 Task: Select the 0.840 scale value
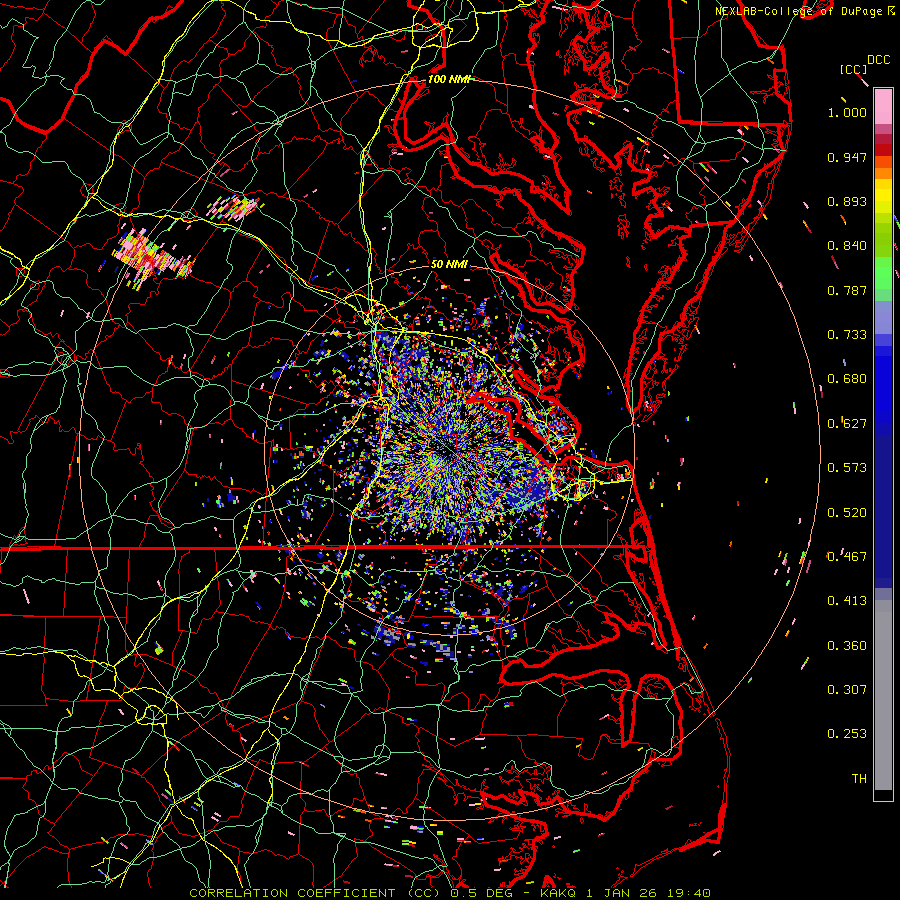(847, 246)
